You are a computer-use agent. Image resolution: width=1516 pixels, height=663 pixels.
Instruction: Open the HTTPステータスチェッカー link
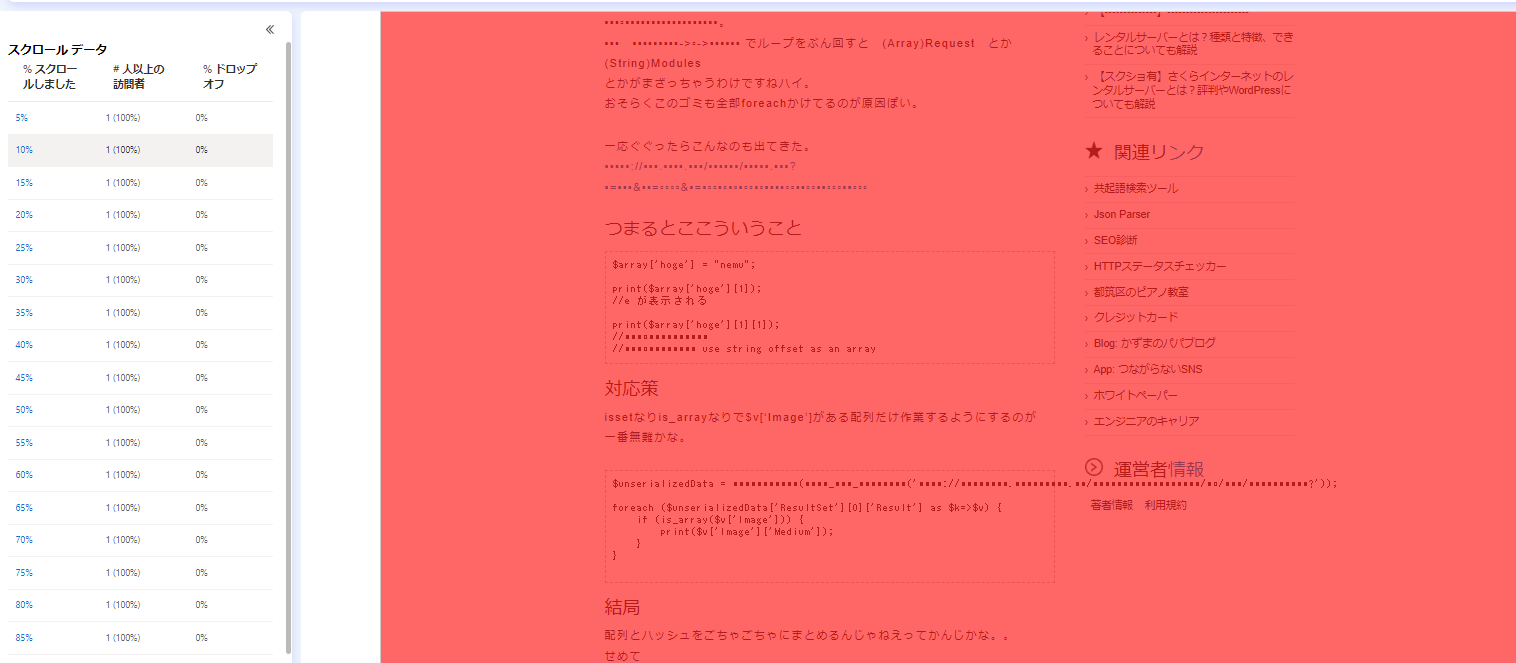click(x=1159, y=266)
